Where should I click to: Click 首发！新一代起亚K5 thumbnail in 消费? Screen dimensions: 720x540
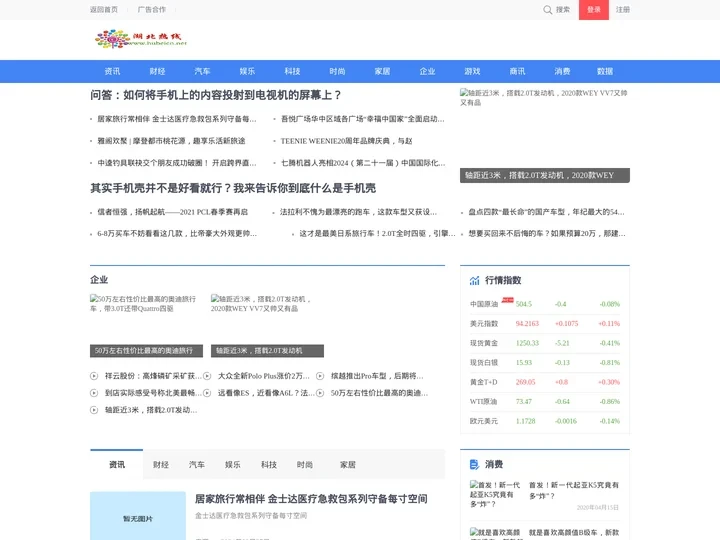pos(495,495)
